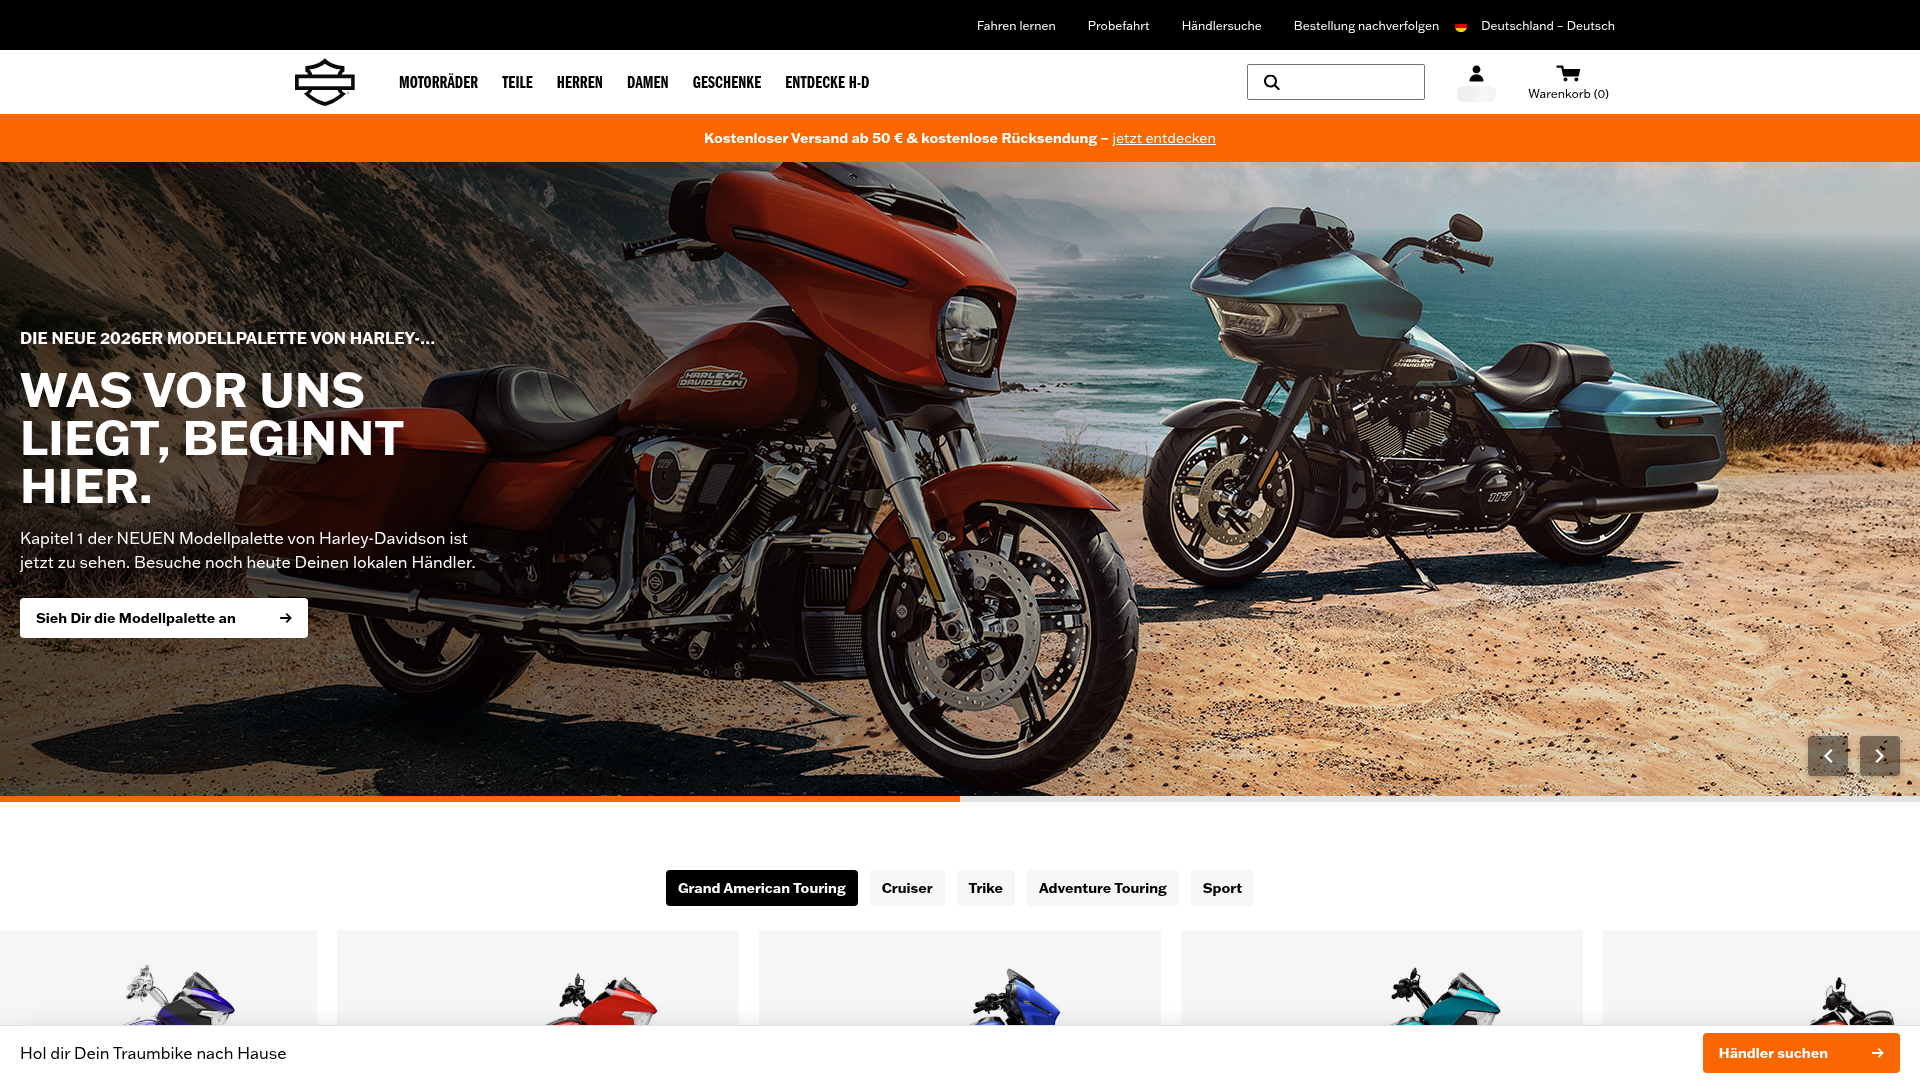
Task: Select the Grand American Touring tab
Action: click(x=762, y=888)
